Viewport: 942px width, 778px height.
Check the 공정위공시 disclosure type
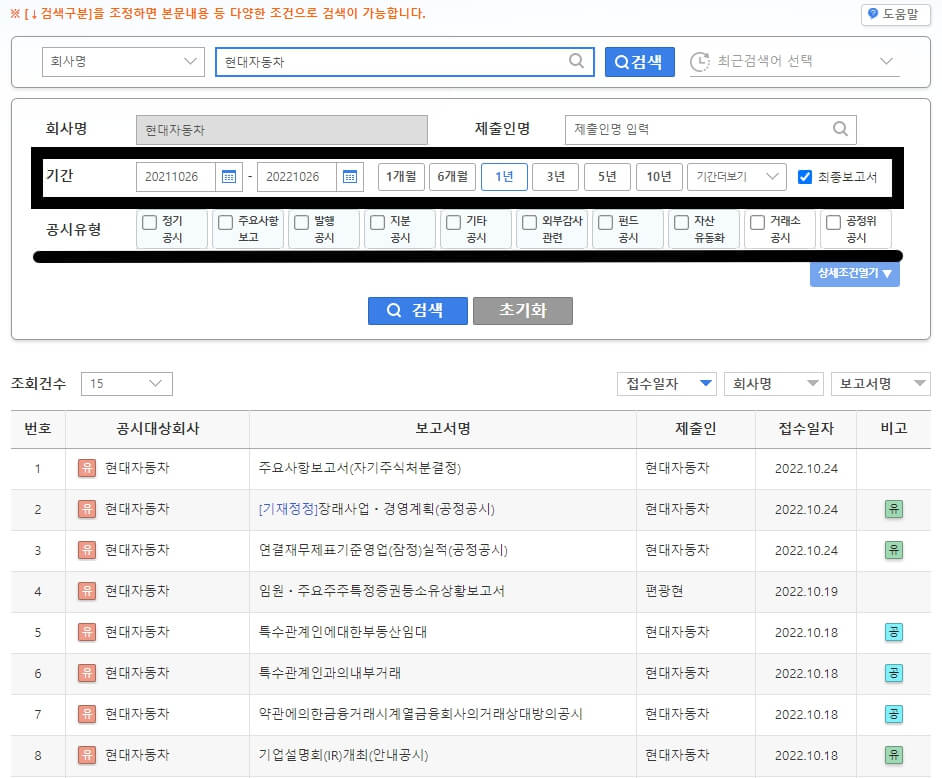(x=833, y=222)
